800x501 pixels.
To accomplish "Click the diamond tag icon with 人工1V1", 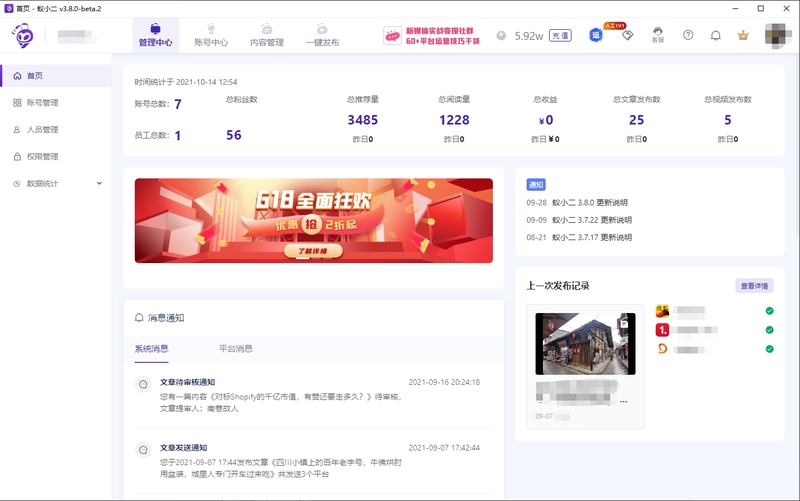I will (628, 35).
